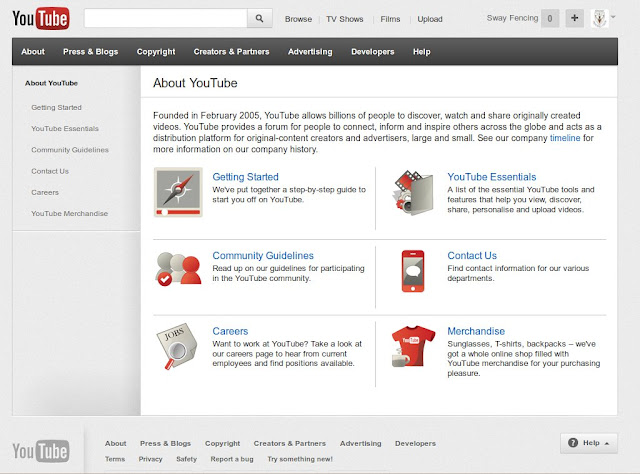Open Help in dark nav bar
640x474 pixels.
click(422, 52)
